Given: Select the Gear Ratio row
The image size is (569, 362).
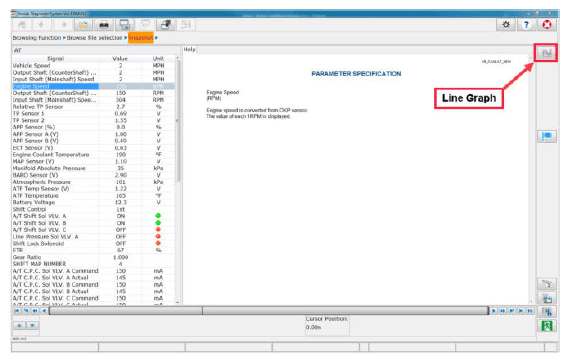Looking at the screenshot, I should tap(94, 257).
